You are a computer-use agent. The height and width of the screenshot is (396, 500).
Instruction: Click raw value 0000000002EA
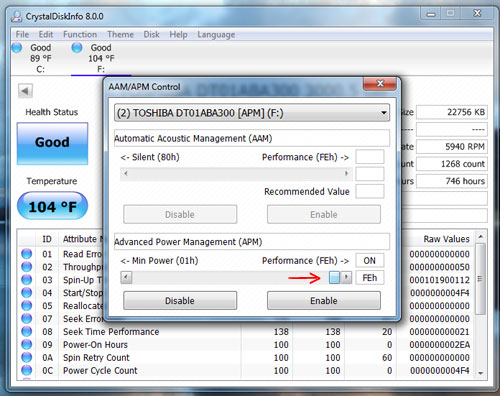pyautogui.click(x=440, y=345)
